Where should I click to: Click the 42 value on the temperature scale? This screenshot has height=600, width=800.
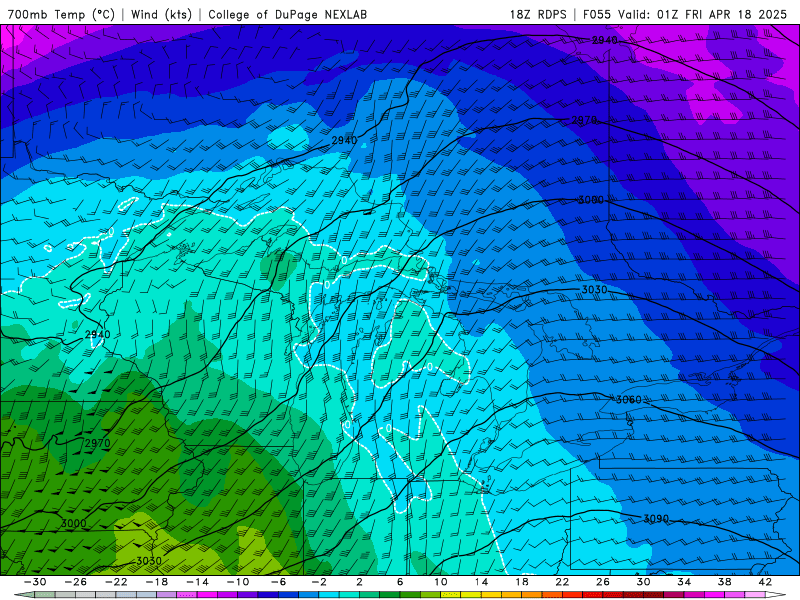click(765, 582)
